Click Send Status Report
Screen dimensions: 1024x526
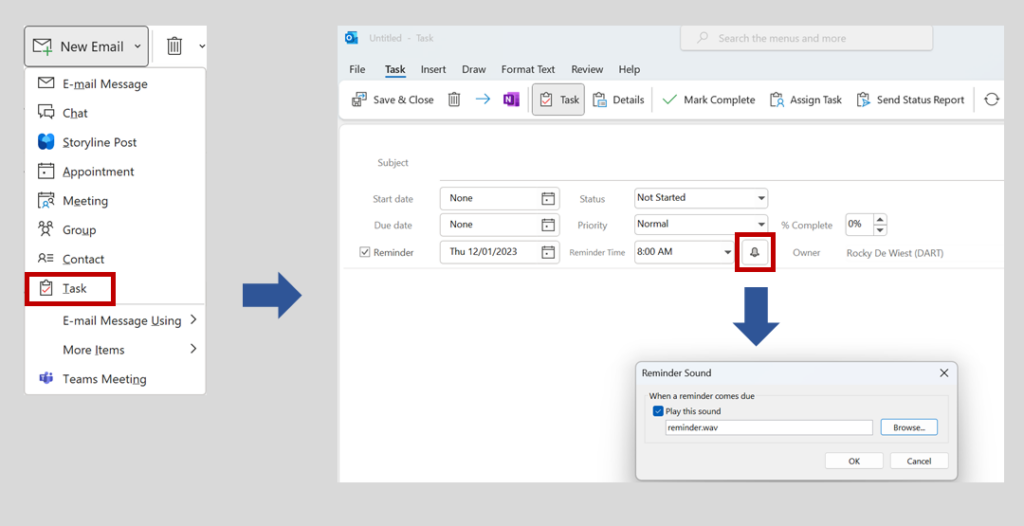point(910,100)
